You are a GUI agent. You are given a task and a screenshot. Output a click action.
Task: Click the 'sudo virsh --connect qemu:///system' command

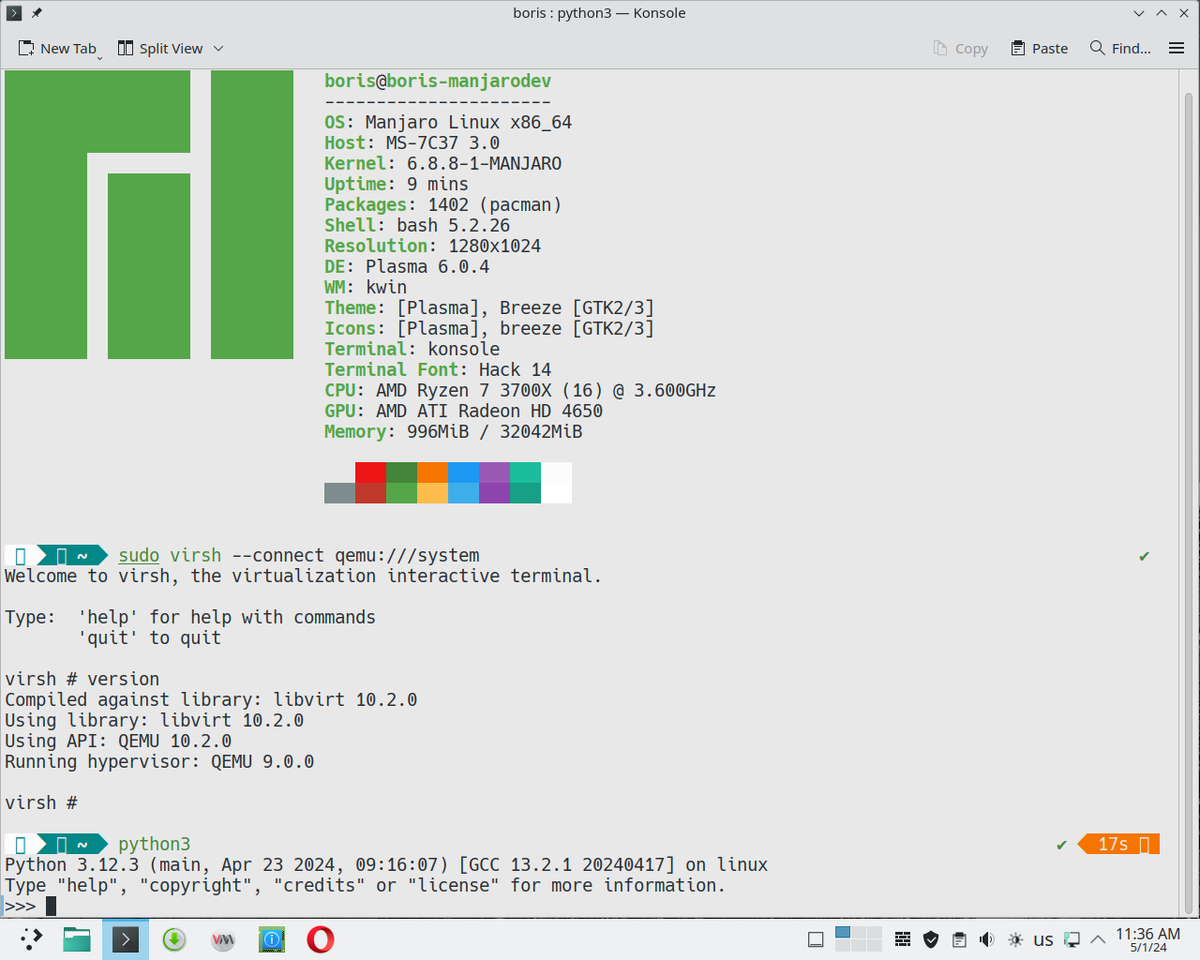(299, 555)
